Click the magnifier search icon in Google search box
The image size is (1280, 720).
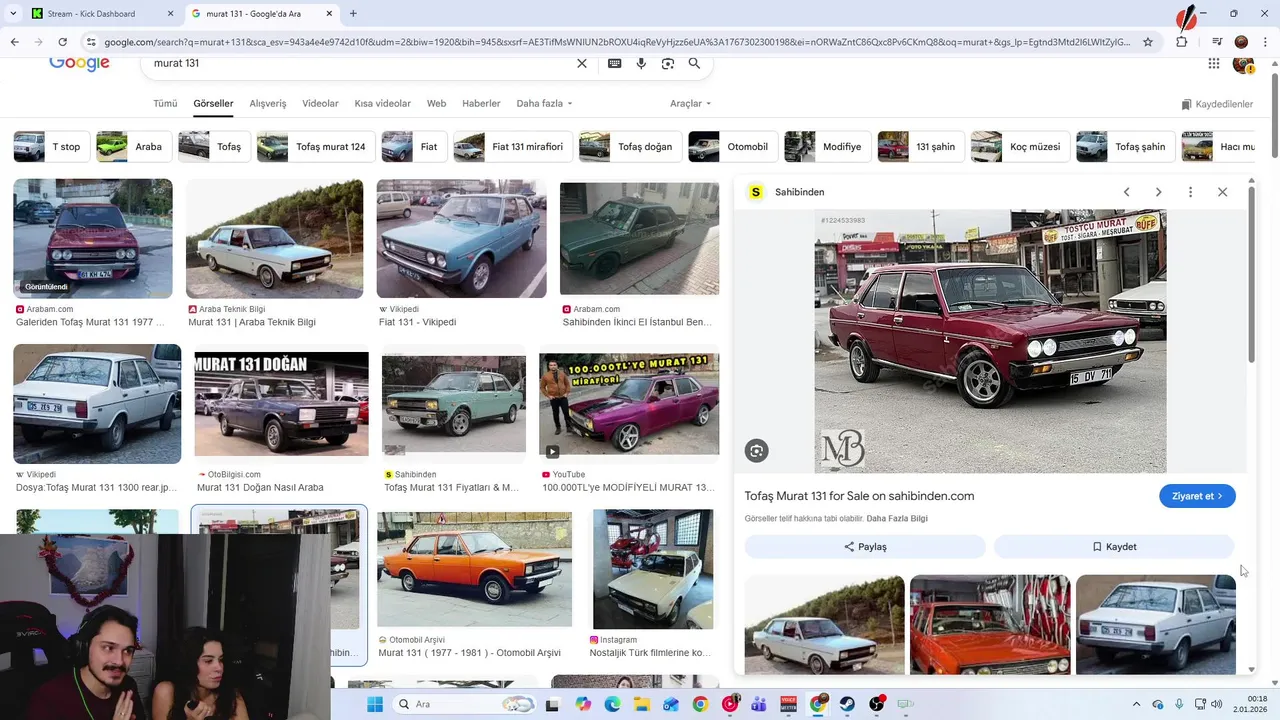694,63
